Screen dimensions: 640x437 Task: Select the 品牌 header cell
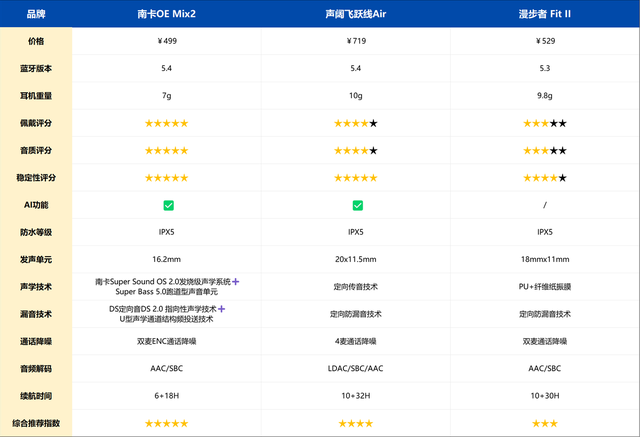click(x=36, y=16)
